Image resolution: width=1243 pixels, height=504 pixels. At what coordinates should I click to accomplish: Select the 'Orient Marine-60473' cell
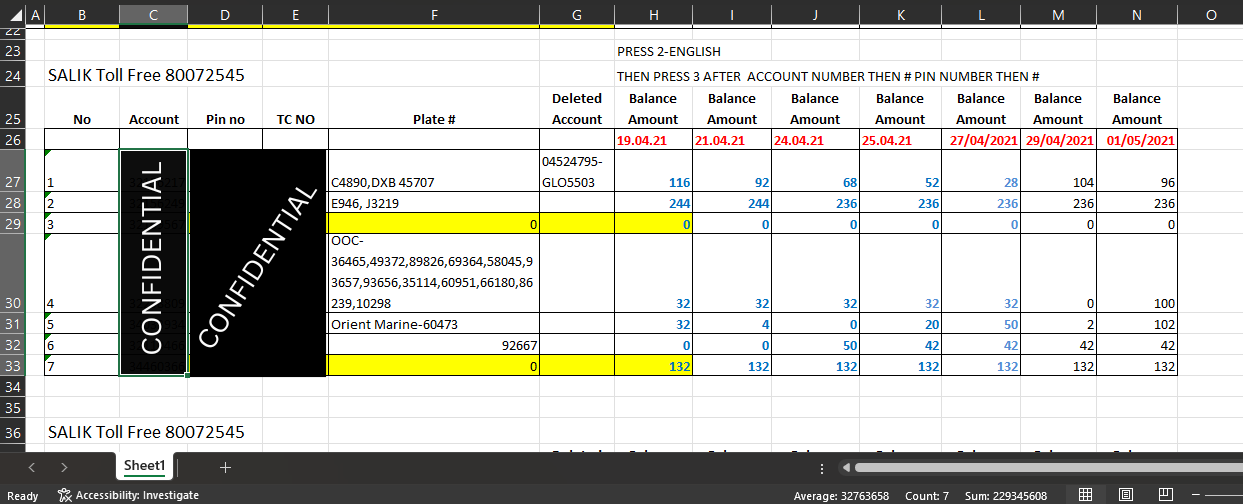pyautogui.click(x=434, y=324)
